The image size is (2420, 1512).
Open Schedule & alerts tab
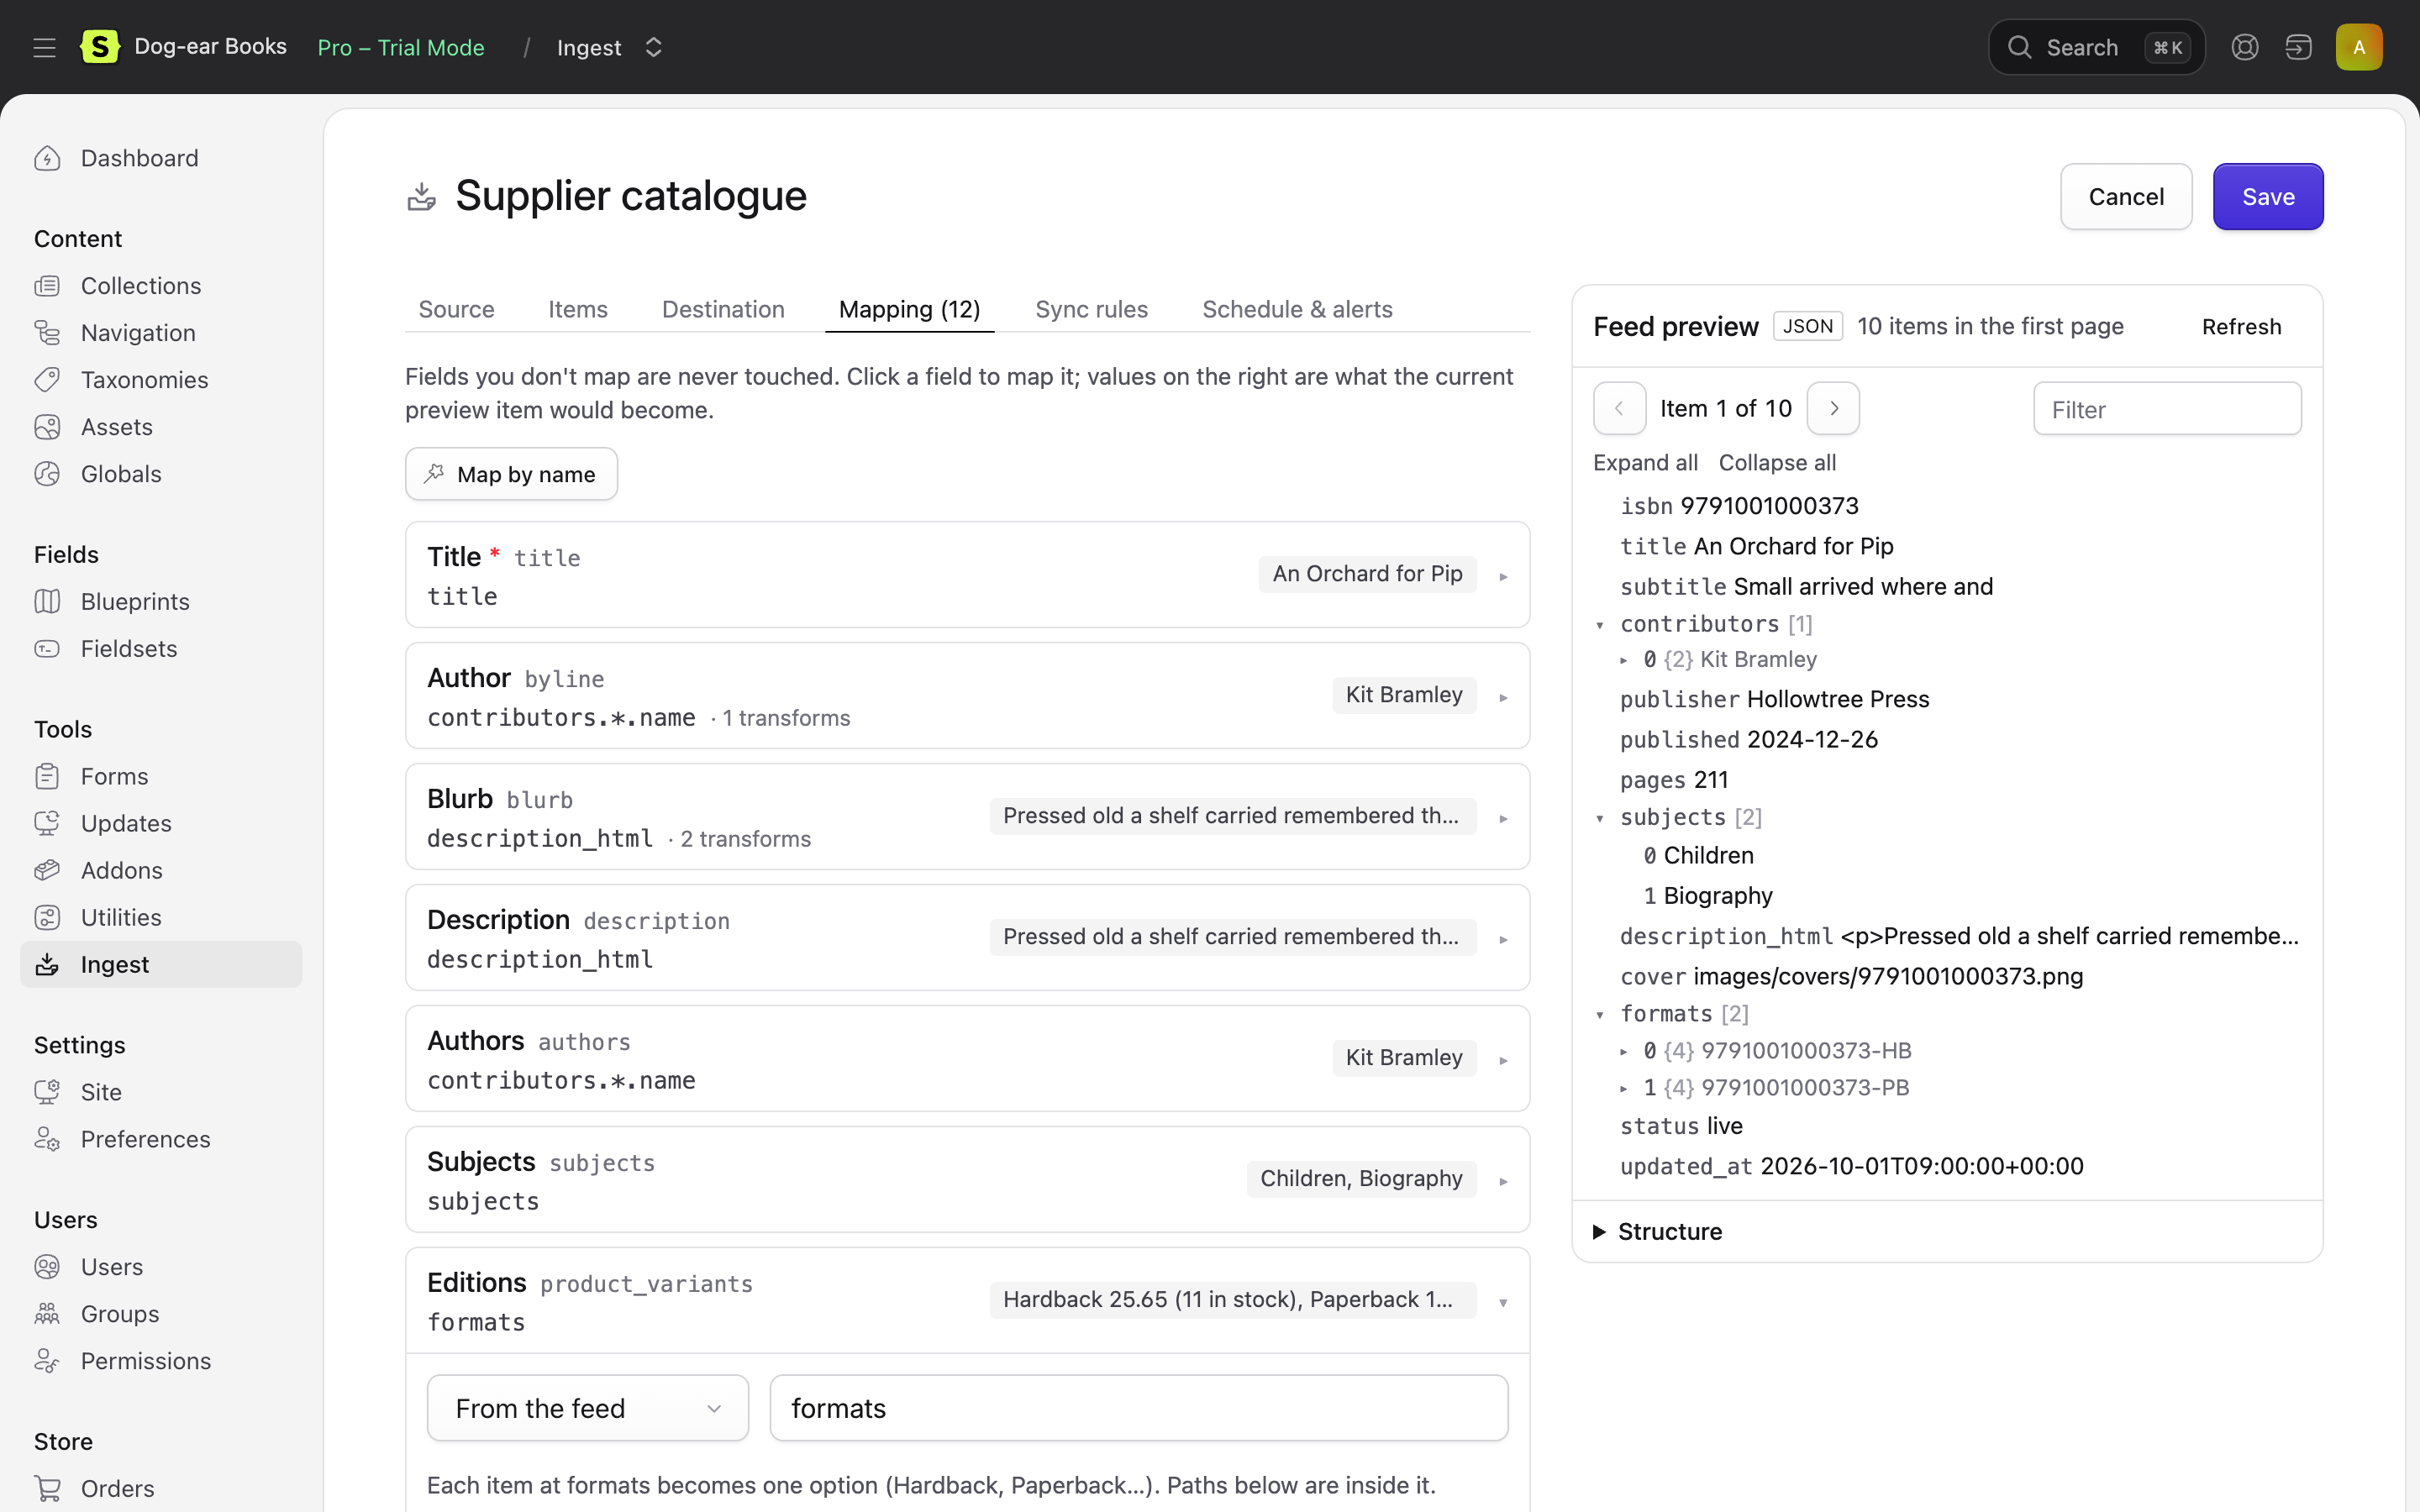point(1297,309)
